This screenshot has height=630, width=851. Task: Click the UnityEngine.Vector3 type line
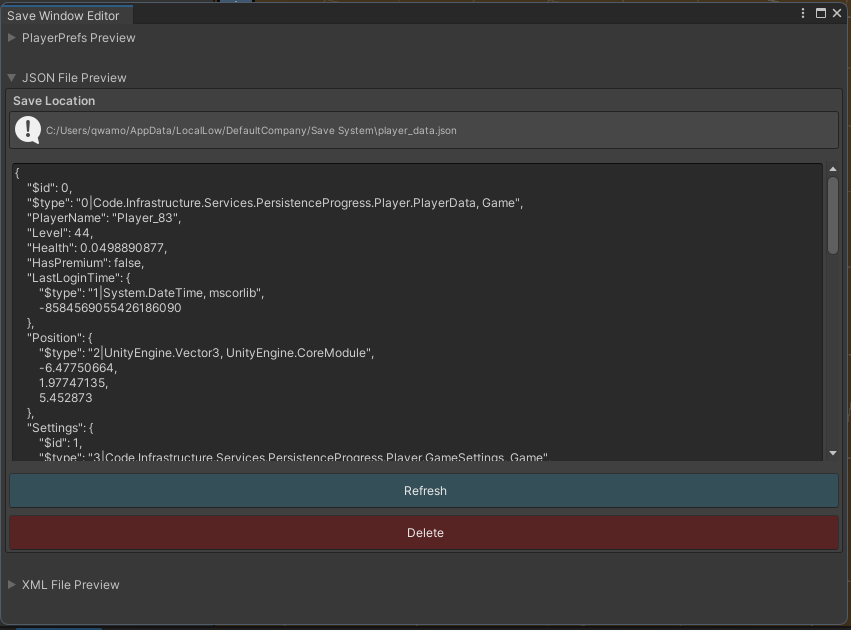[206, 353]
